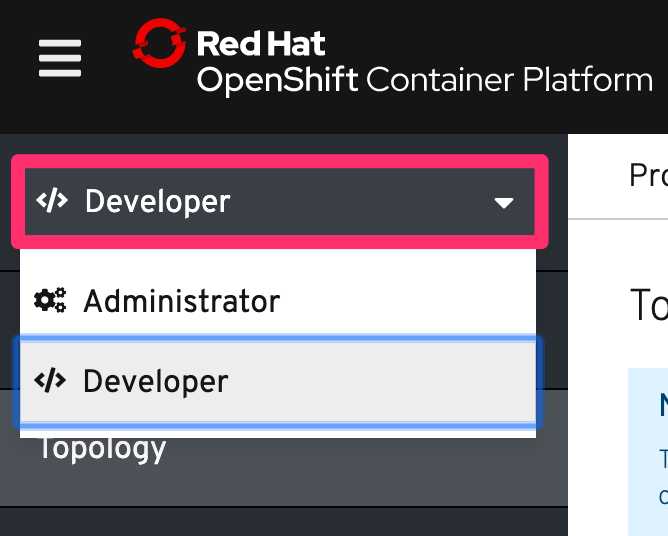Click the Administrator gears icon
Image resolution: width=668 pixels, height=536 pixels.
(50, 300)
